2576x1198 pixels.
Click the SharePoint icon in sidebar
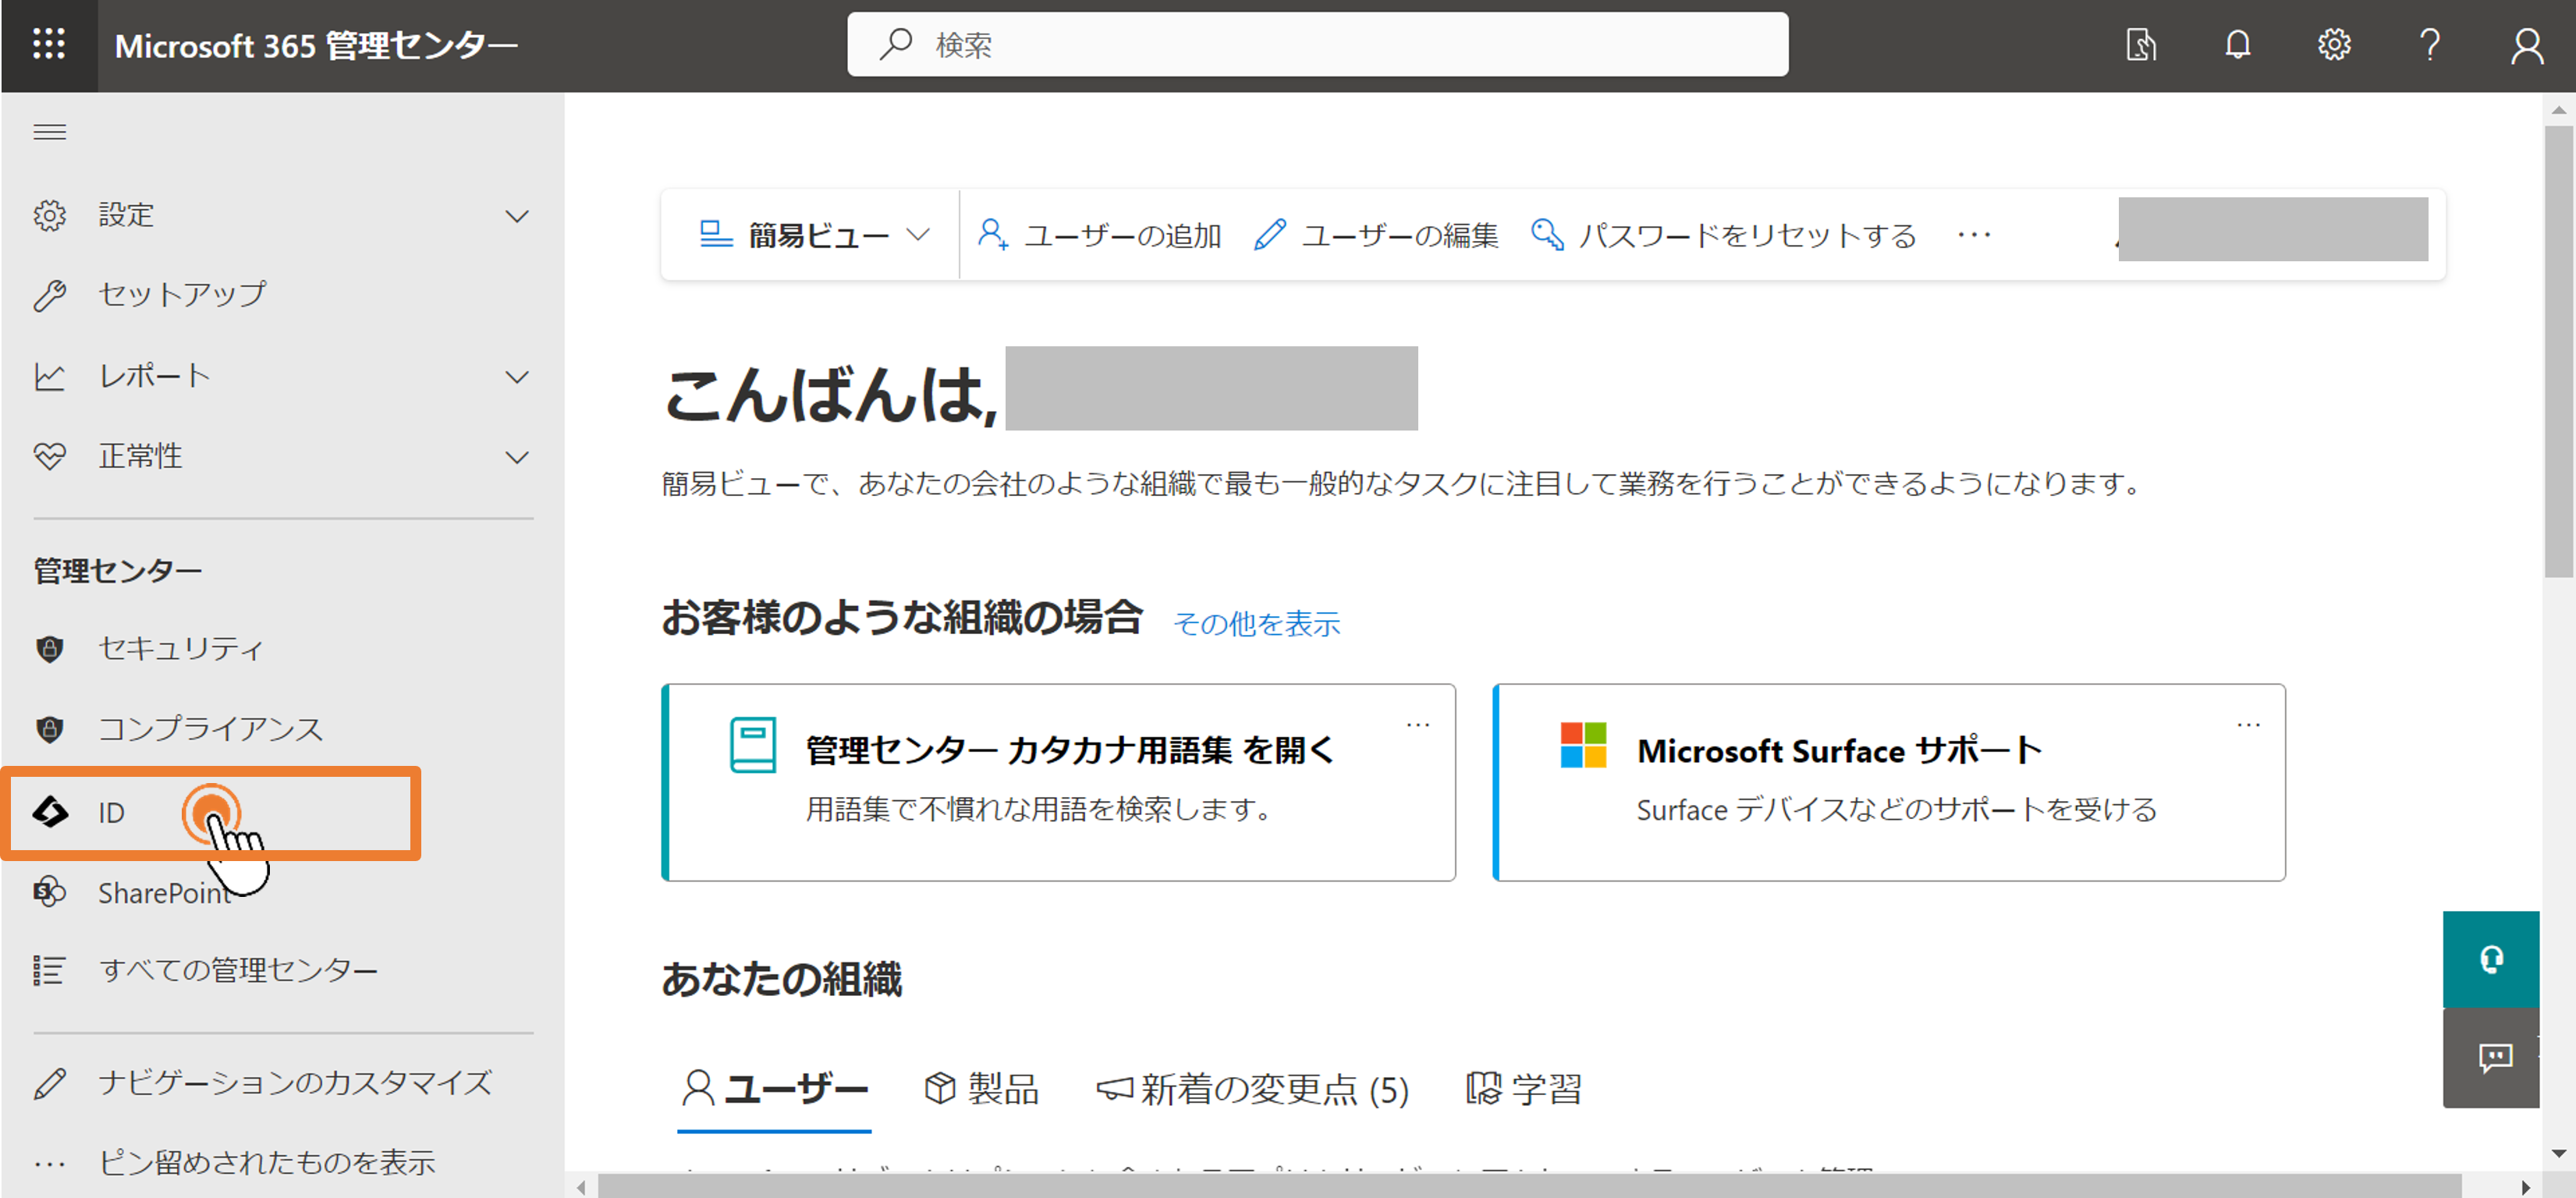tap(50, 892)
